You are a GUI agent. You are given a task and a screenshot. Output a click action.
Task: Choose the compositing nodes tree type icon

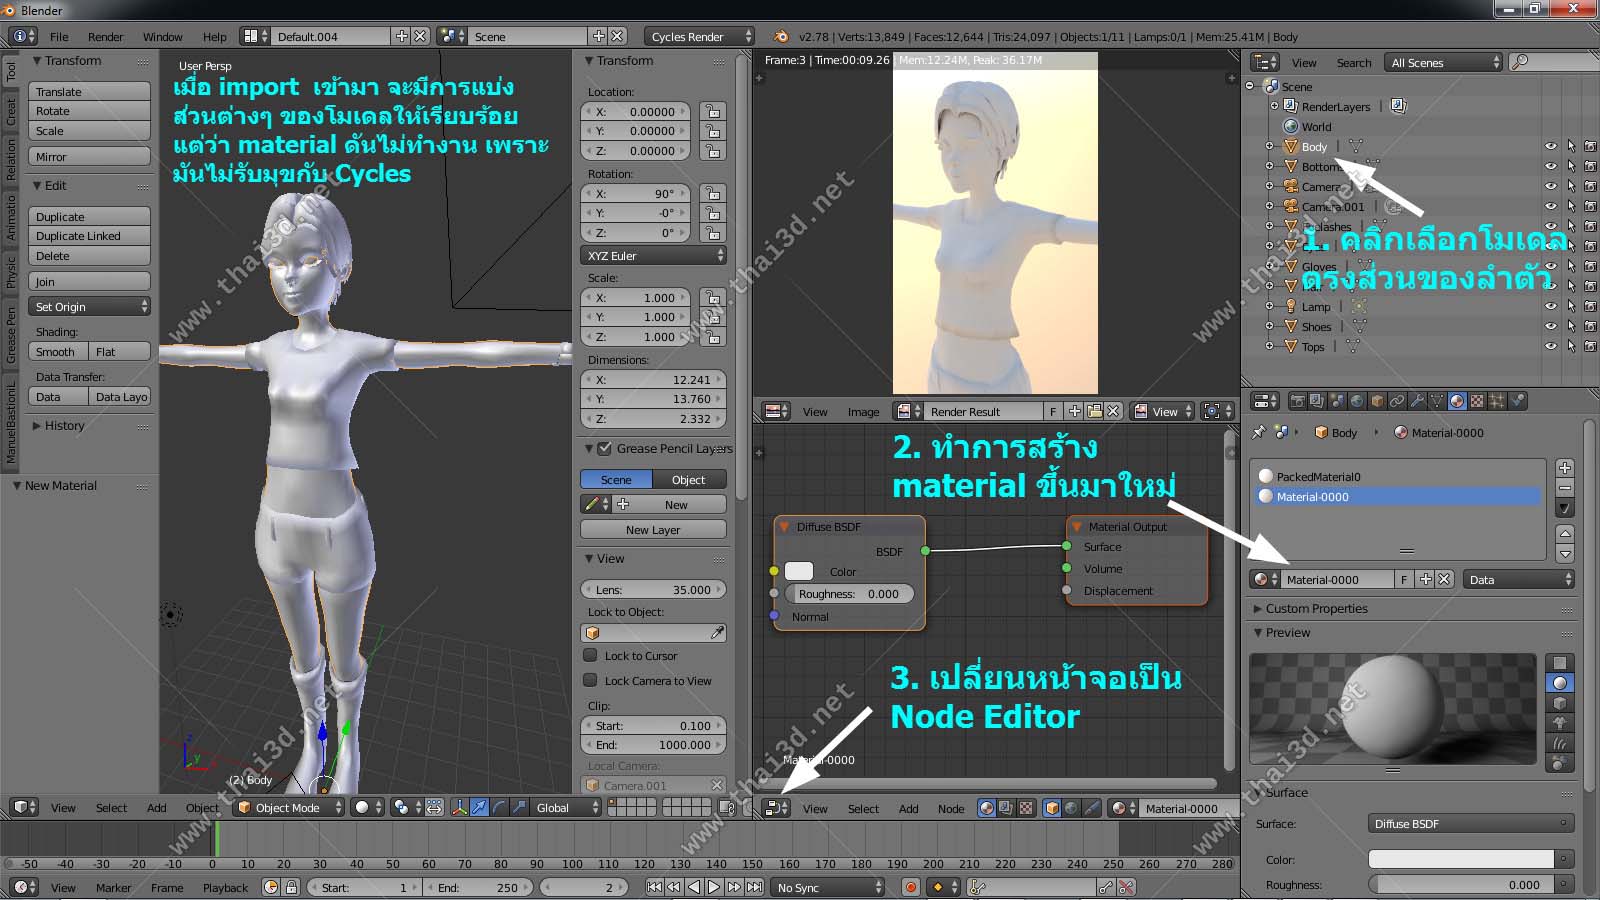1006,808
